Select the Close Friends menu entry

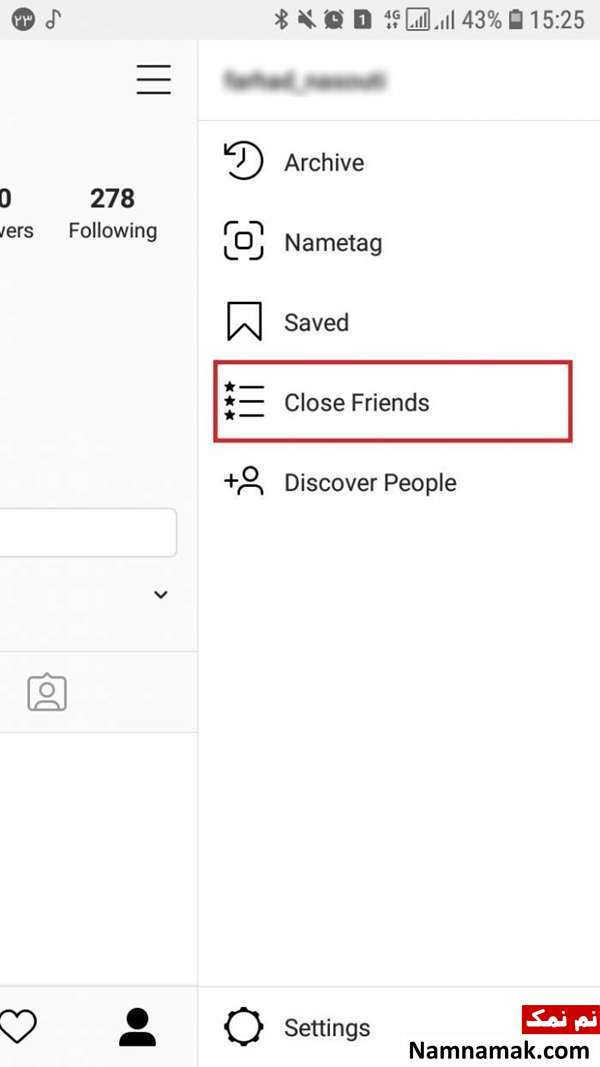point(393,401)
